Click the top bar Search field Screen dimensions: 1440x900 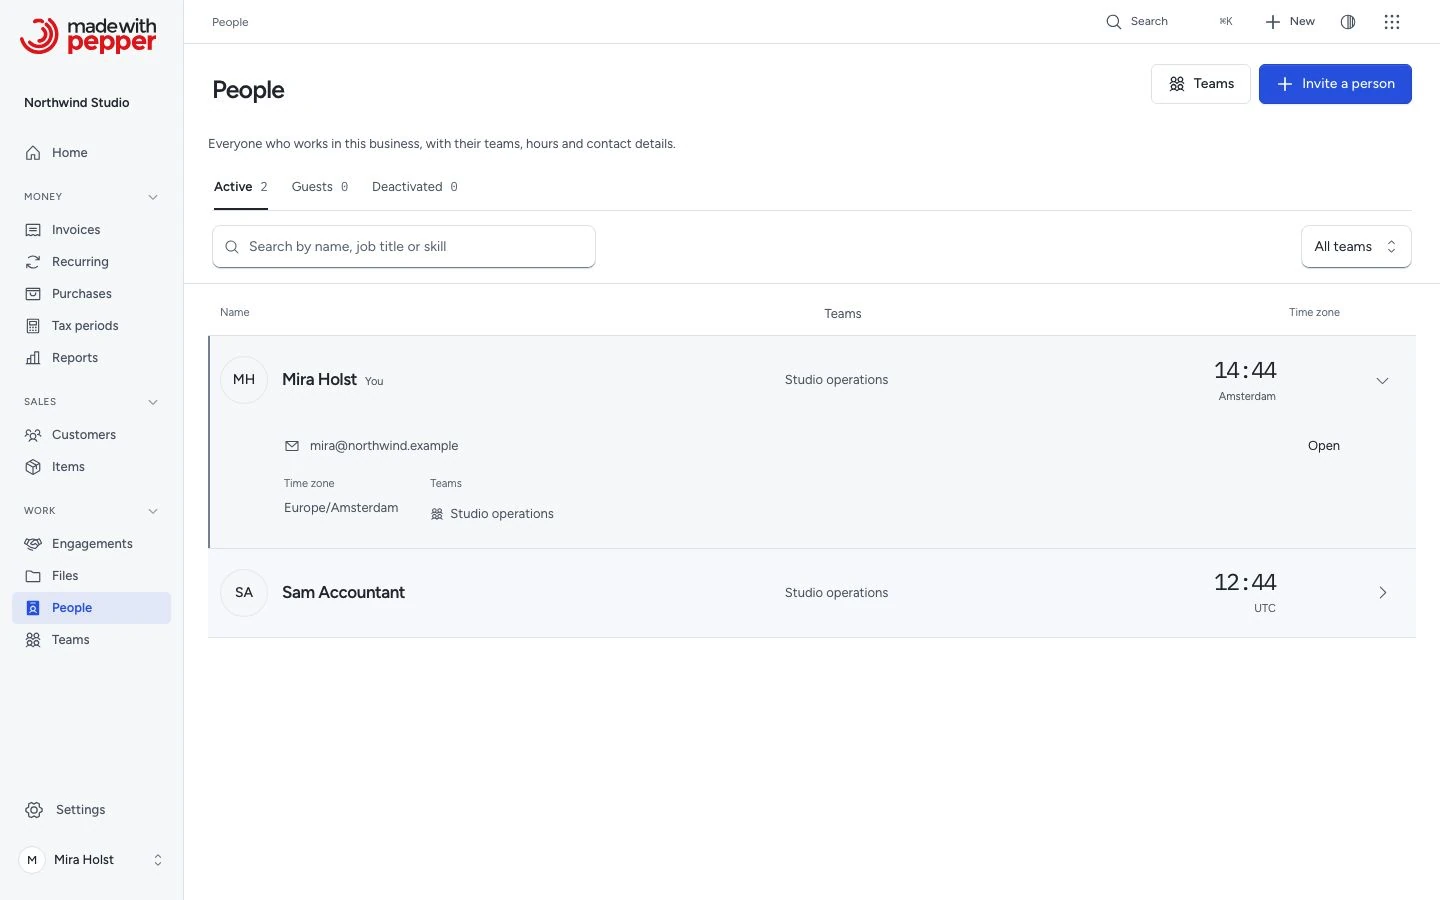click(1170, 22)
